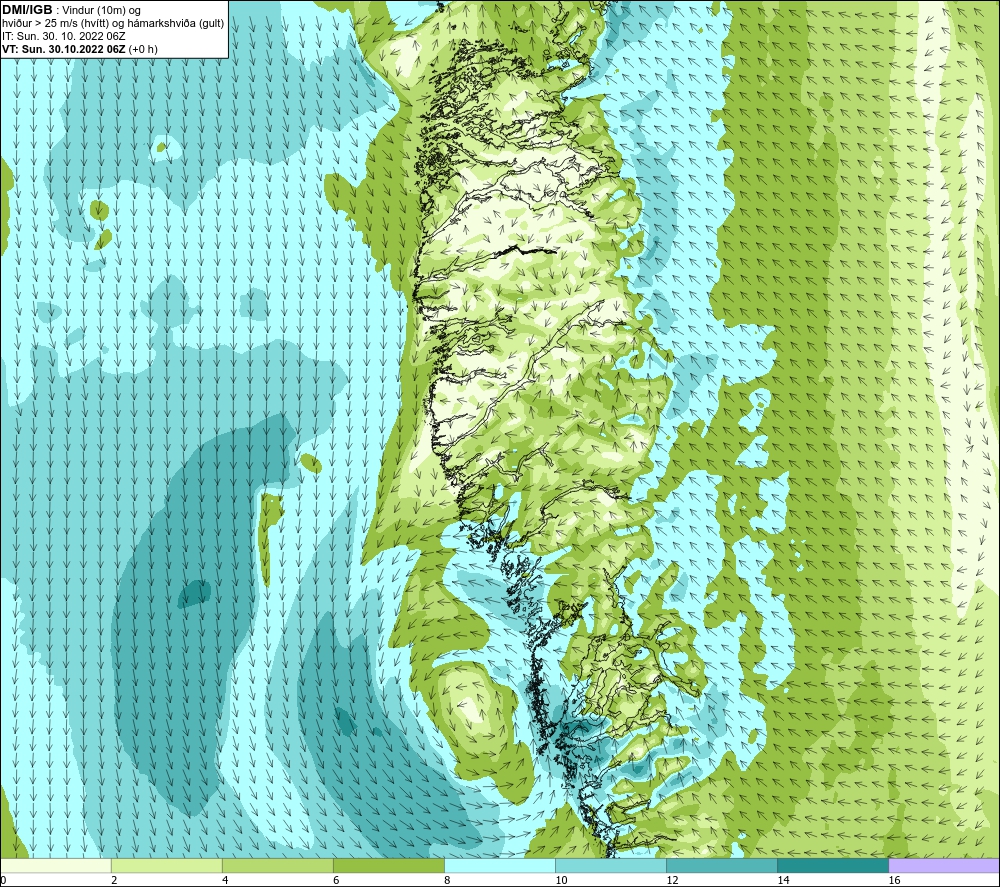Click the 'IT: Sun. 30. 10. 2022 06Z' line
Screen dimensions: 1000x887
tap(64, 36)
